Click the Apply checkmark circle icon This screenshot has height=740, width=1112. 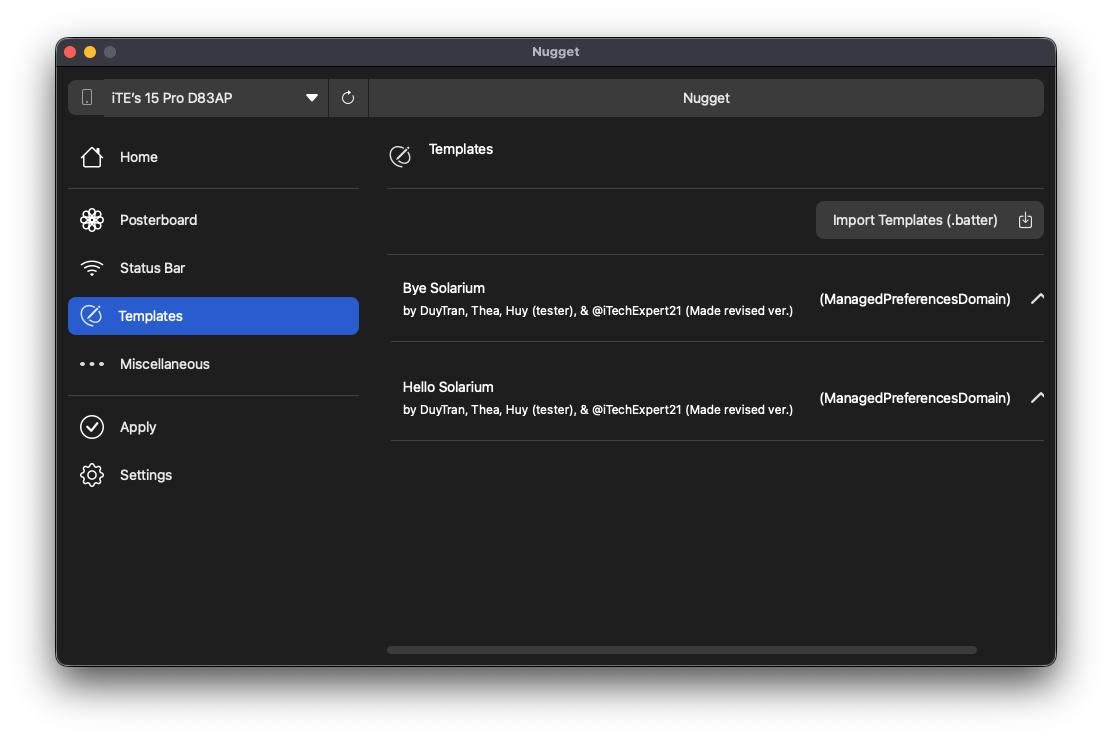coord(91,427)
